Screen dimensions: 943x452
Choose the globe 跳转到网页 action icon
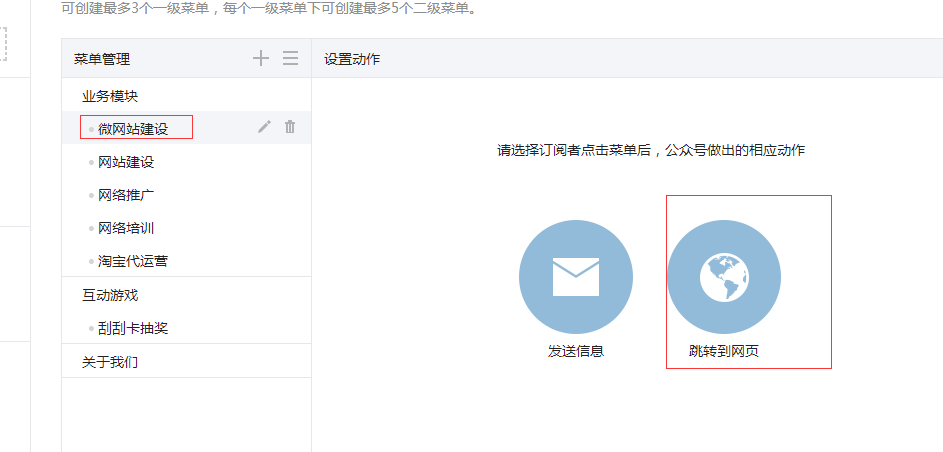[724, 277]
